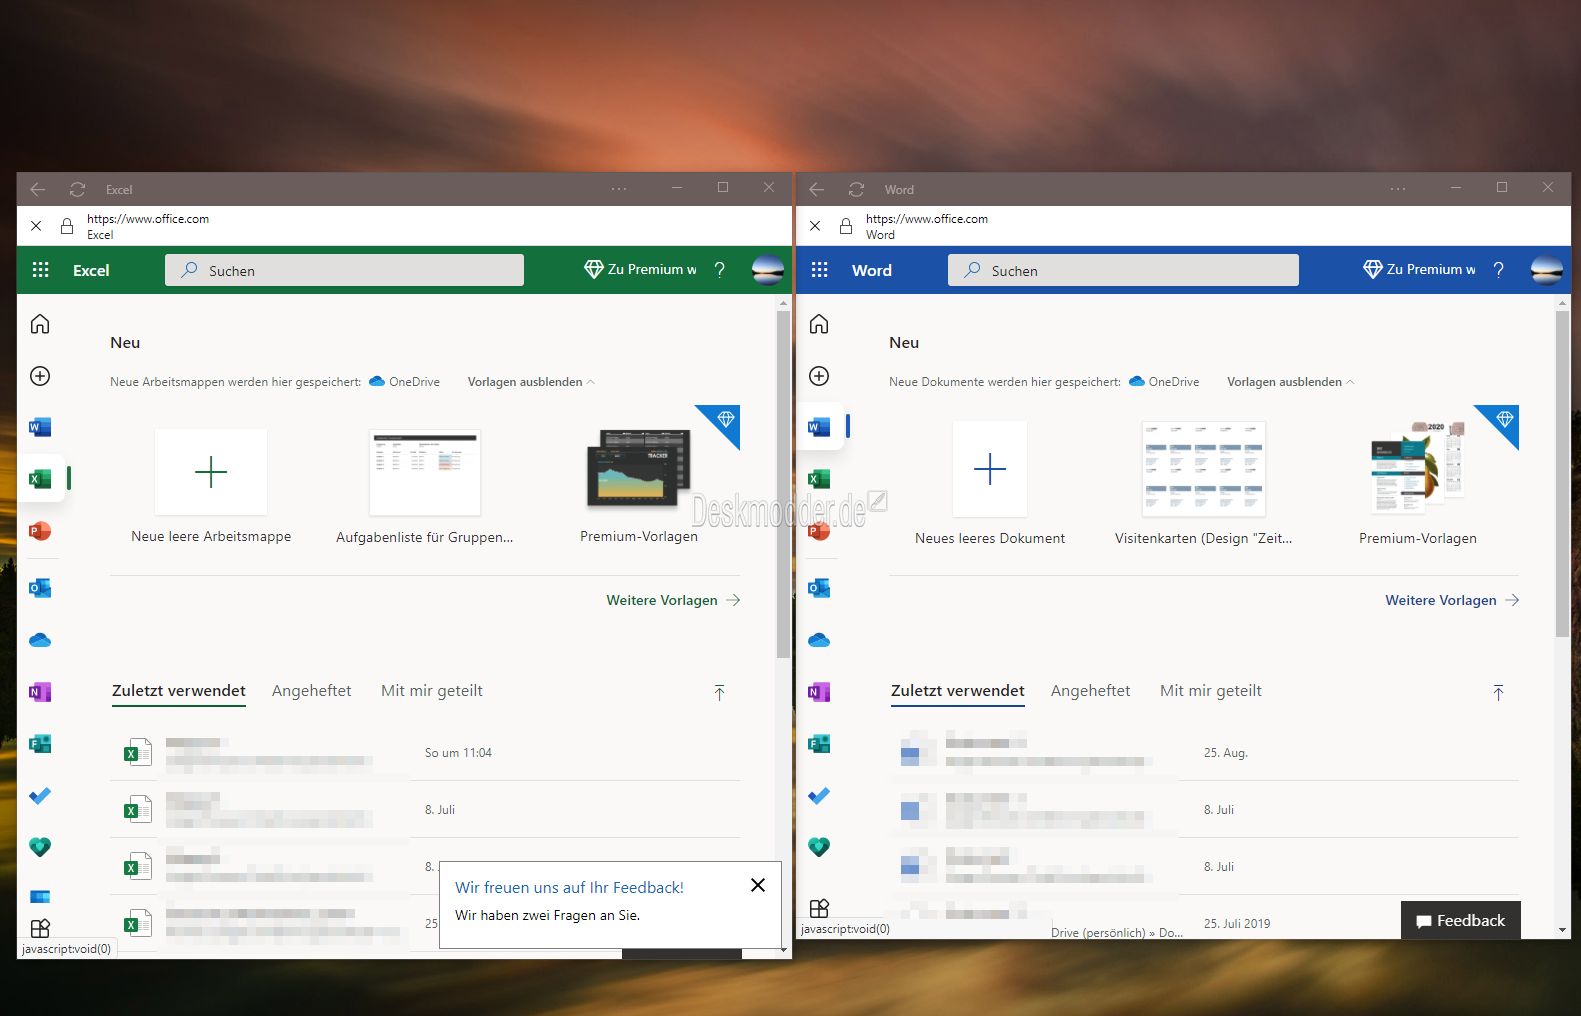Go back in the Excel window title bar
Screen dimensions: 1581x1016
click(37, 189)
